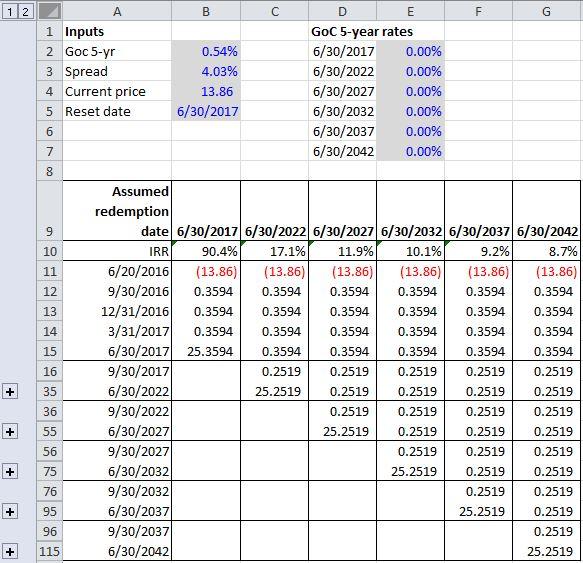The image size is (583, 563).
Task: Expand the outline group at row 35
Action: (x=10, y=392)
